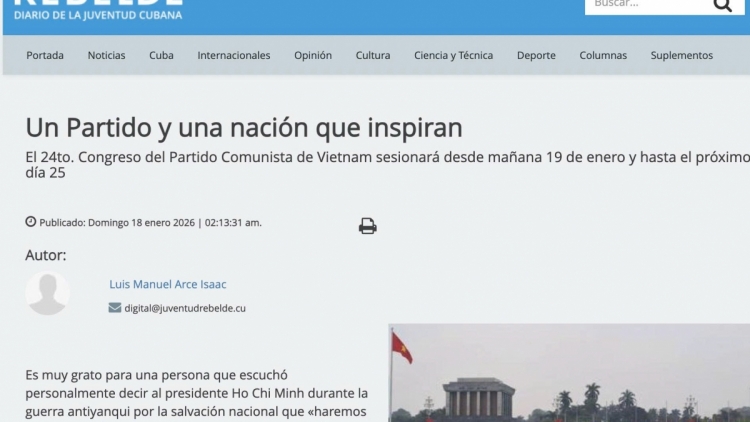This screenshot has width=750, height=422.
Task: Click the clock icon beside publication date
Action: [30, 222]
